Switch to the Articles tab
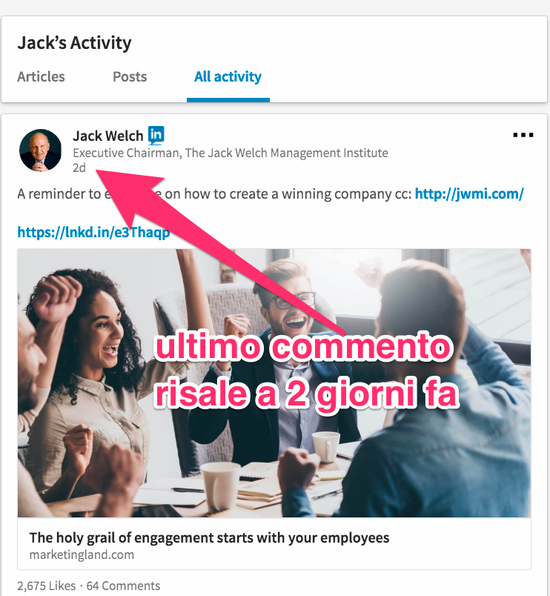This screenshot has height=596, width=550. [41, 77]
